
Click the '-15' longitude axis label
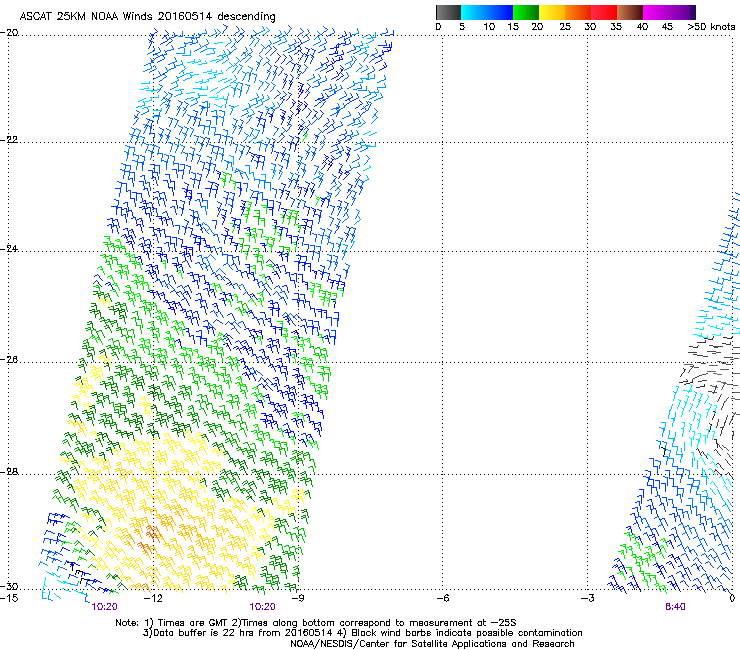pos(9,598)
